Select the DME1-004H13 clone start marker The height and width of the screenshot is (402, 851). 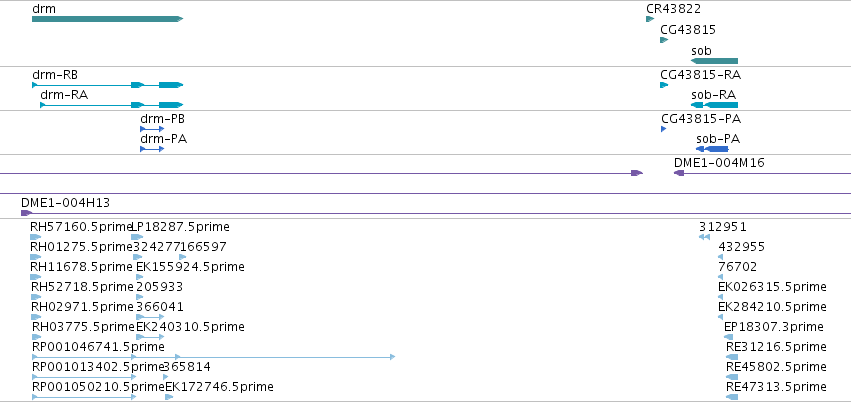click(x=26, y=213)
